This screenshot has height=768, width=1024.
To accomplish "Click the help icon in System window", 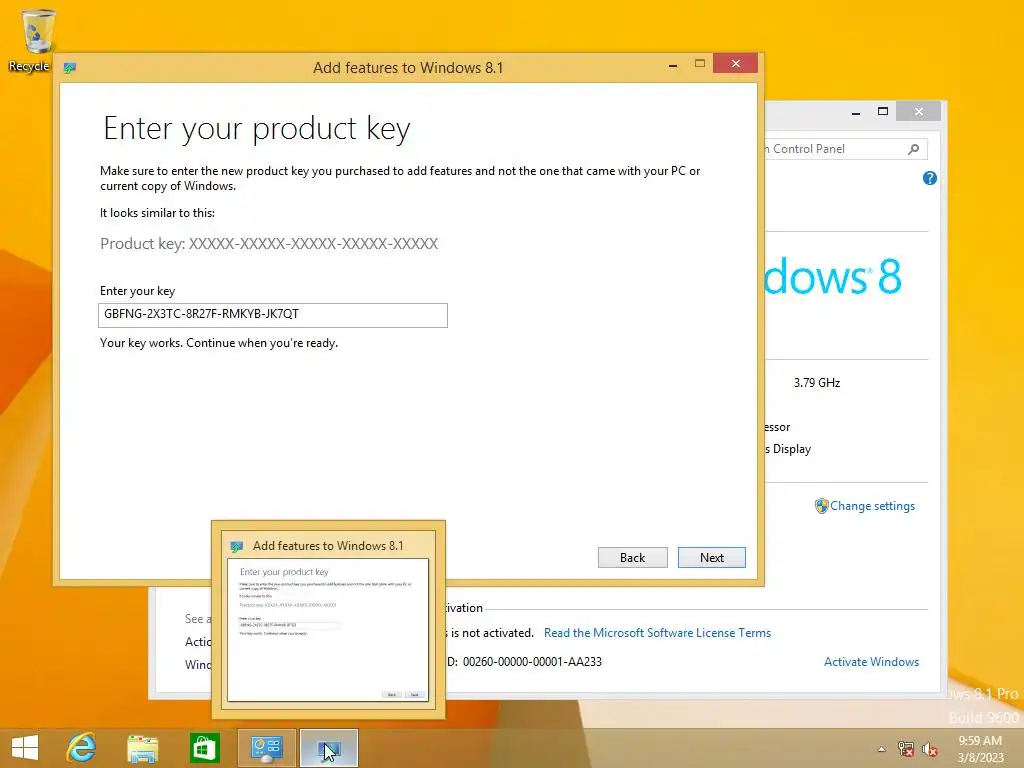I will [930, 178].
